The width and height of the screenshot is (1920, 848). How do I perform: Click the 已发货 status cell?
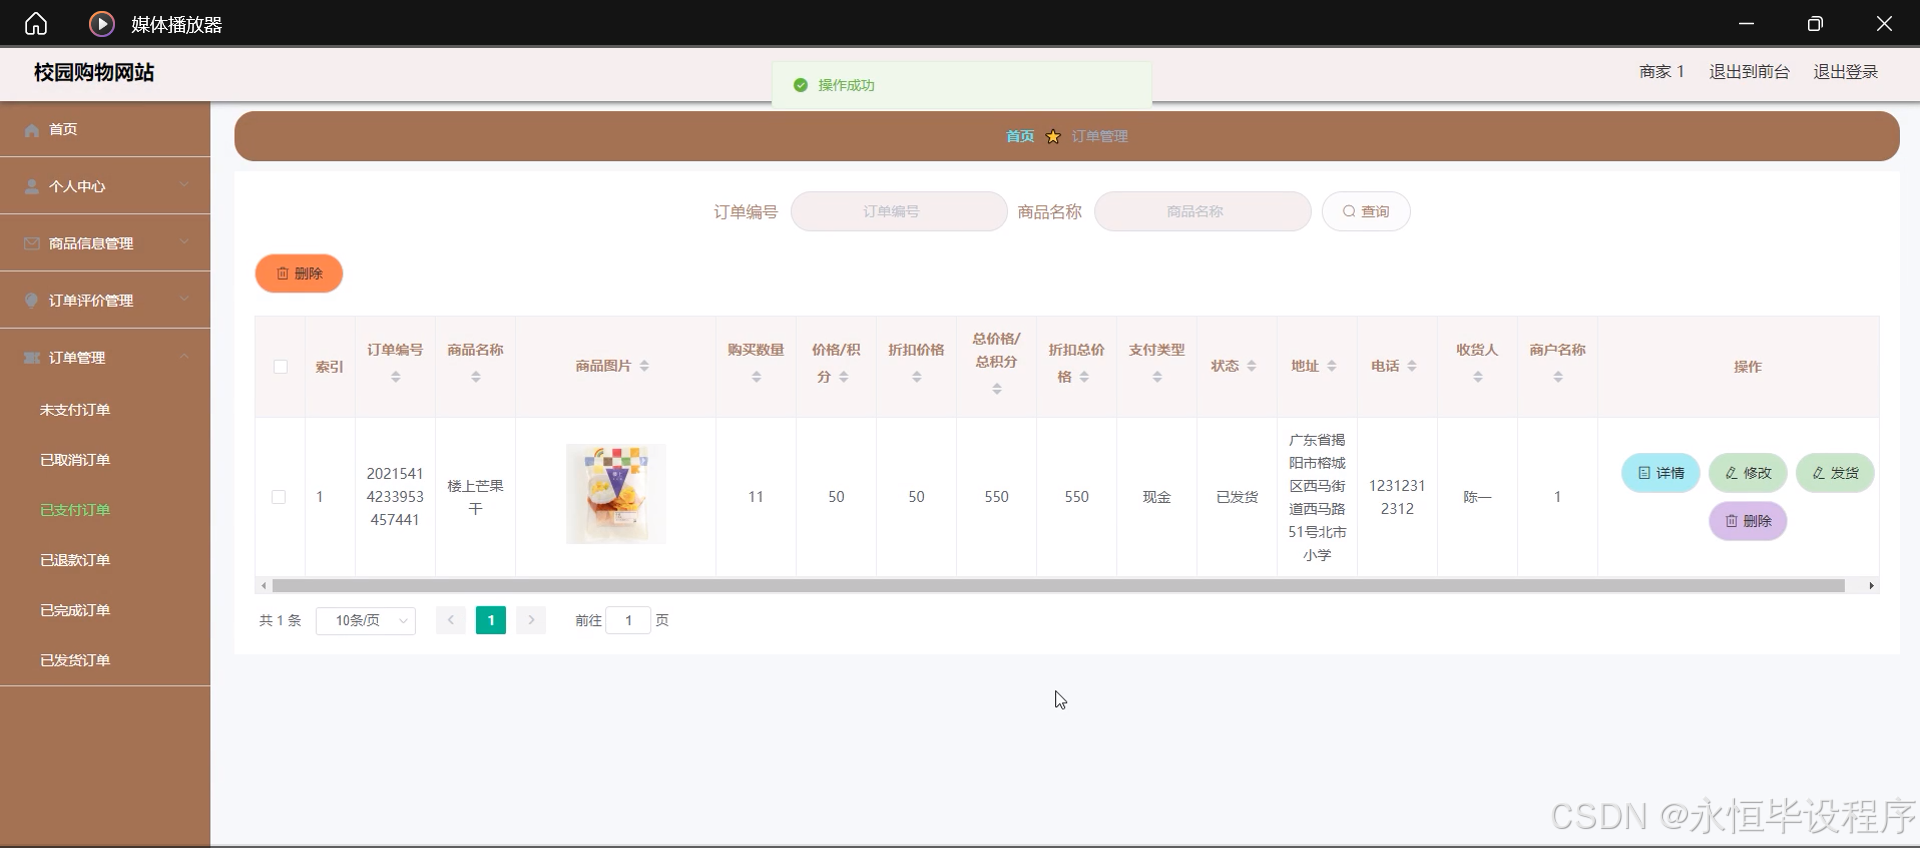pyautogui.click(x=1237, y=497)
